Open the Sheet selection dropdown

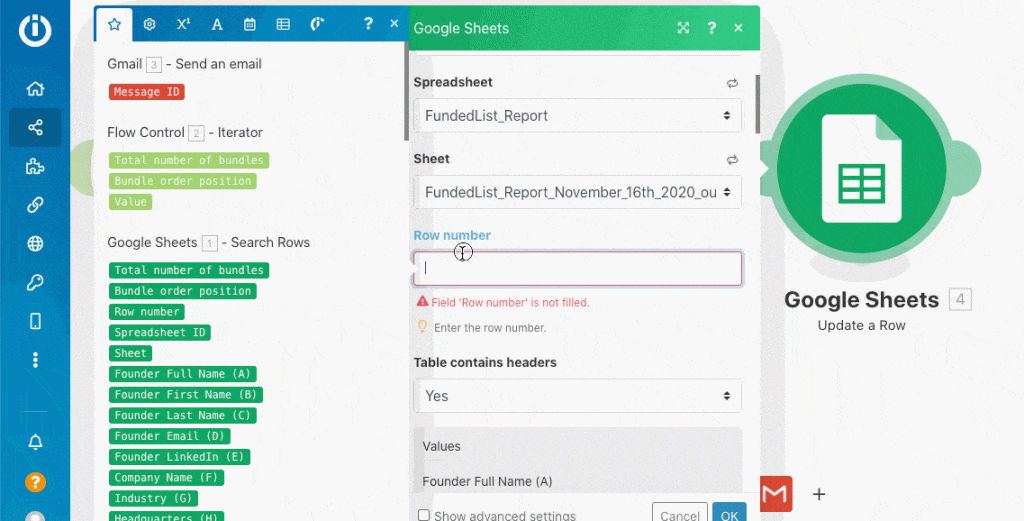[577, 192]
